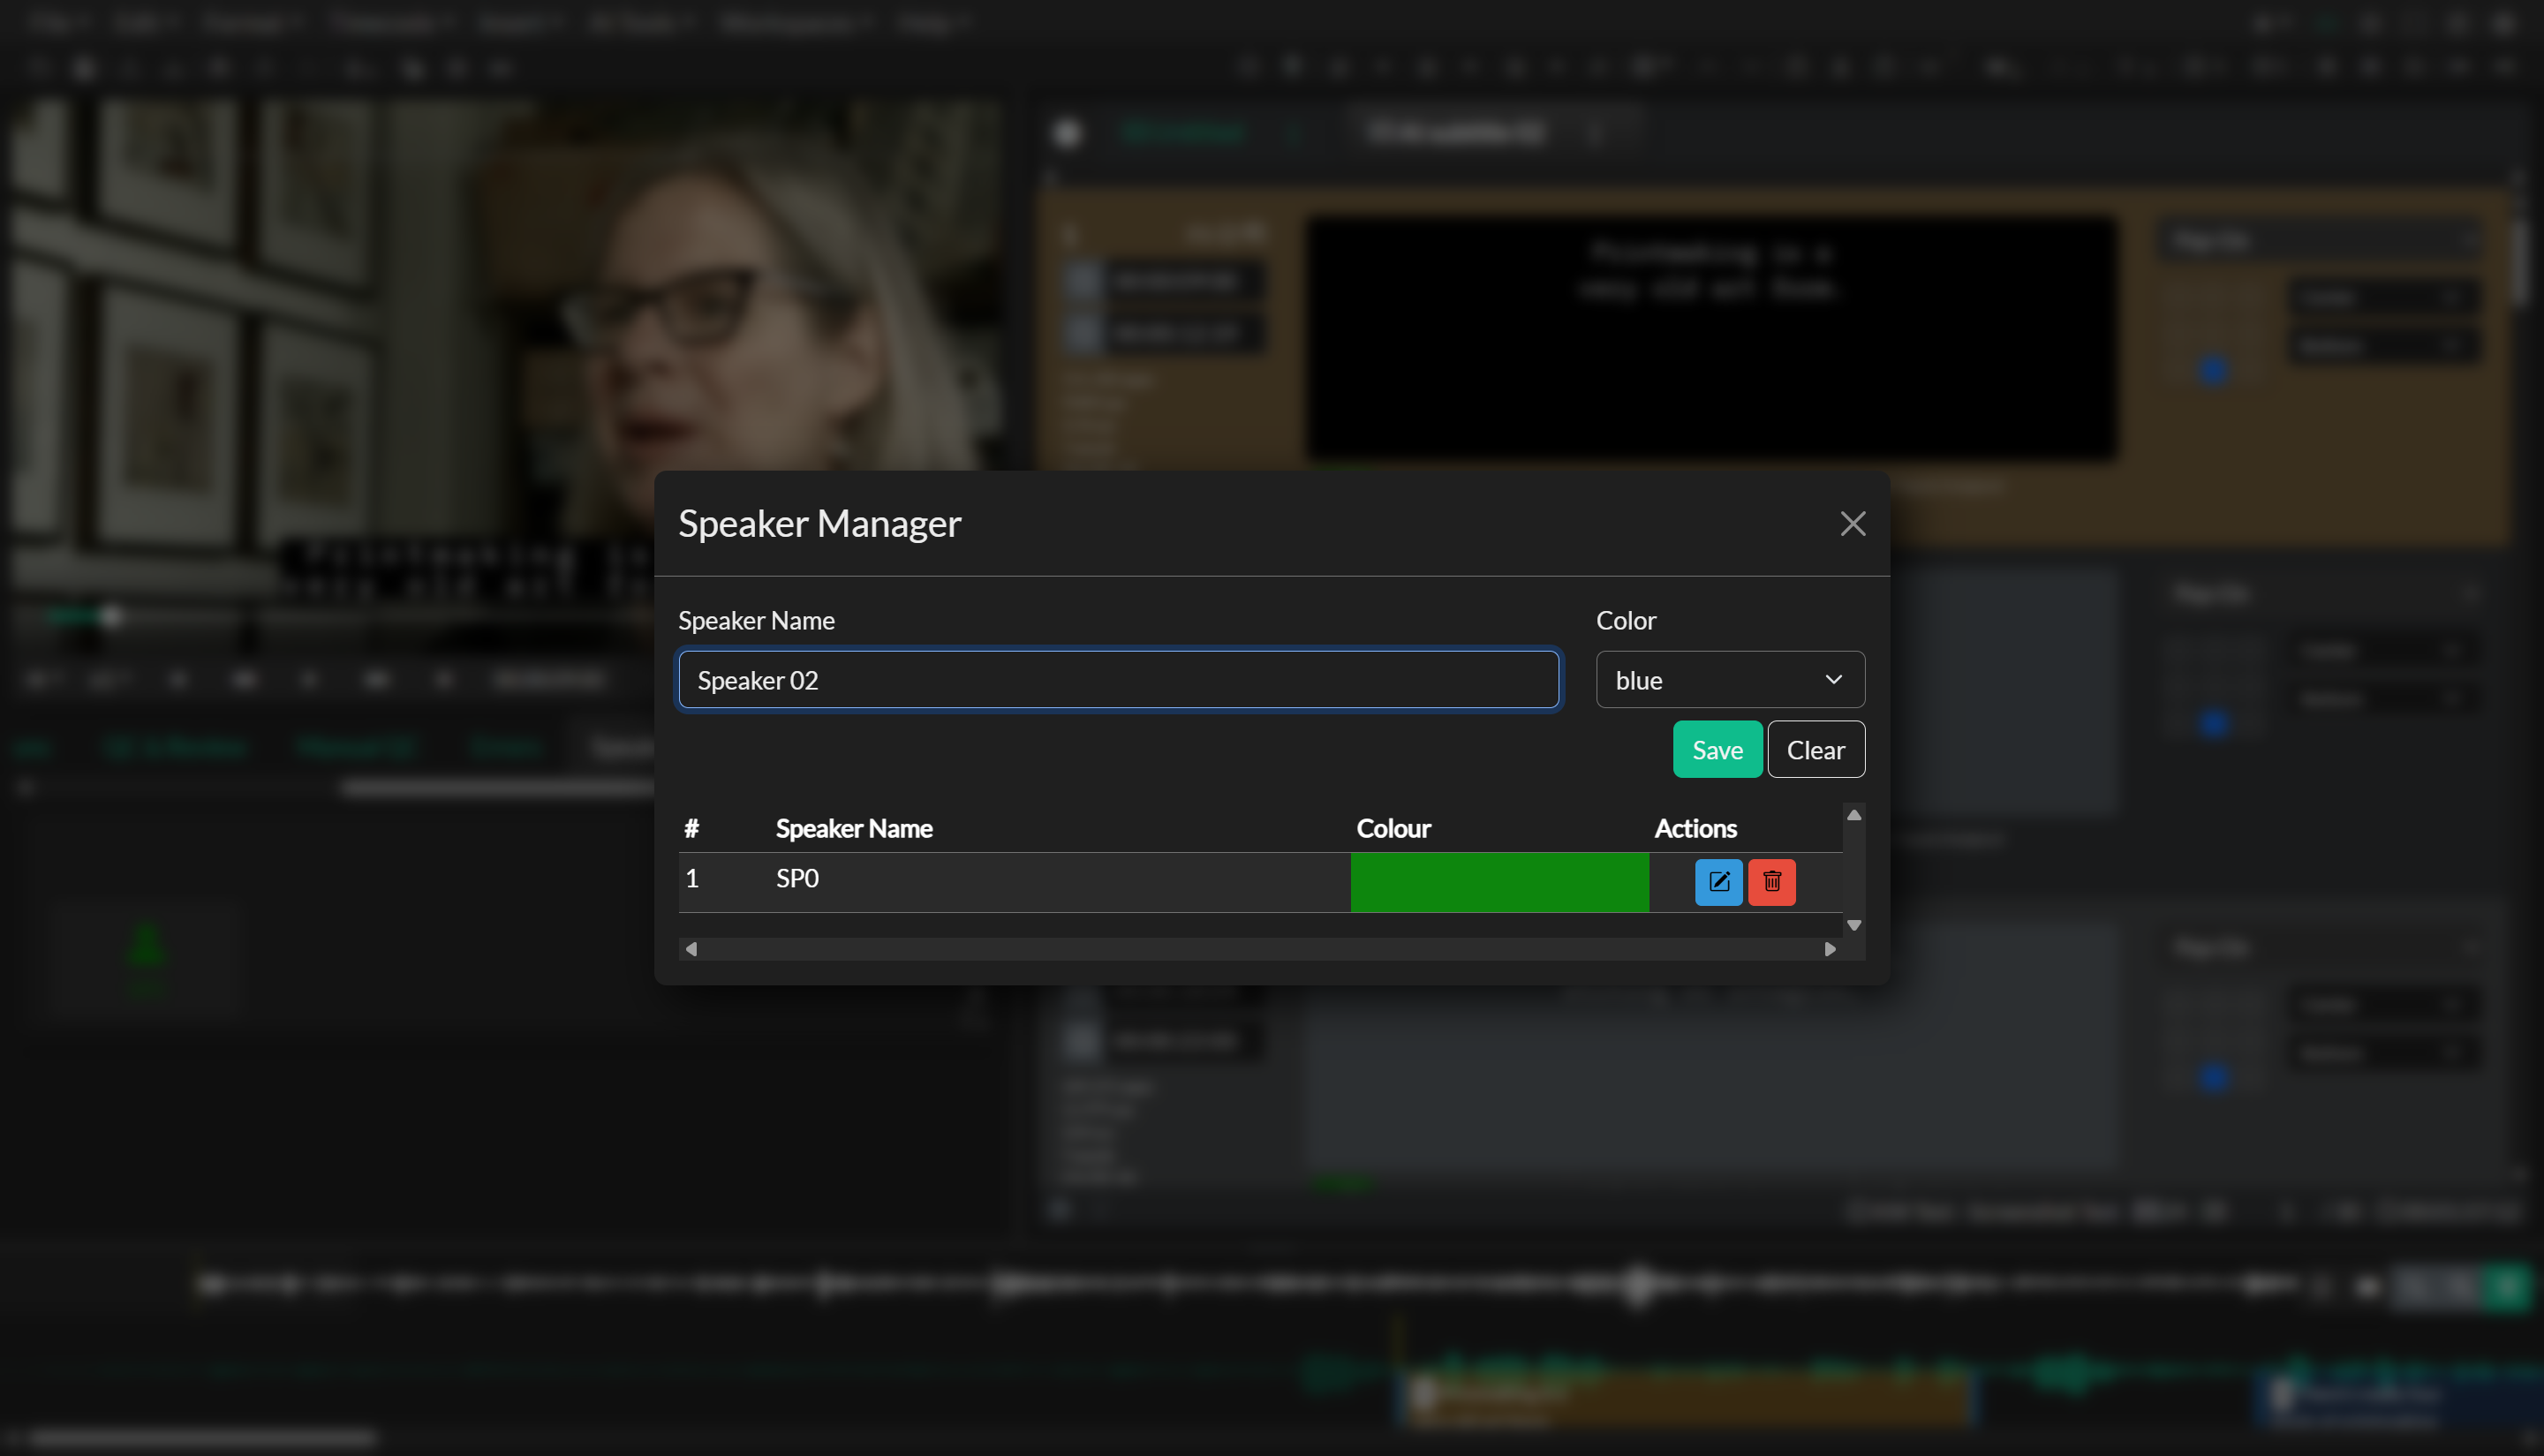The image size is (2544, 1456).
Task: Select the green colour swatch for SP0
Action: (x=1499, y=882)
